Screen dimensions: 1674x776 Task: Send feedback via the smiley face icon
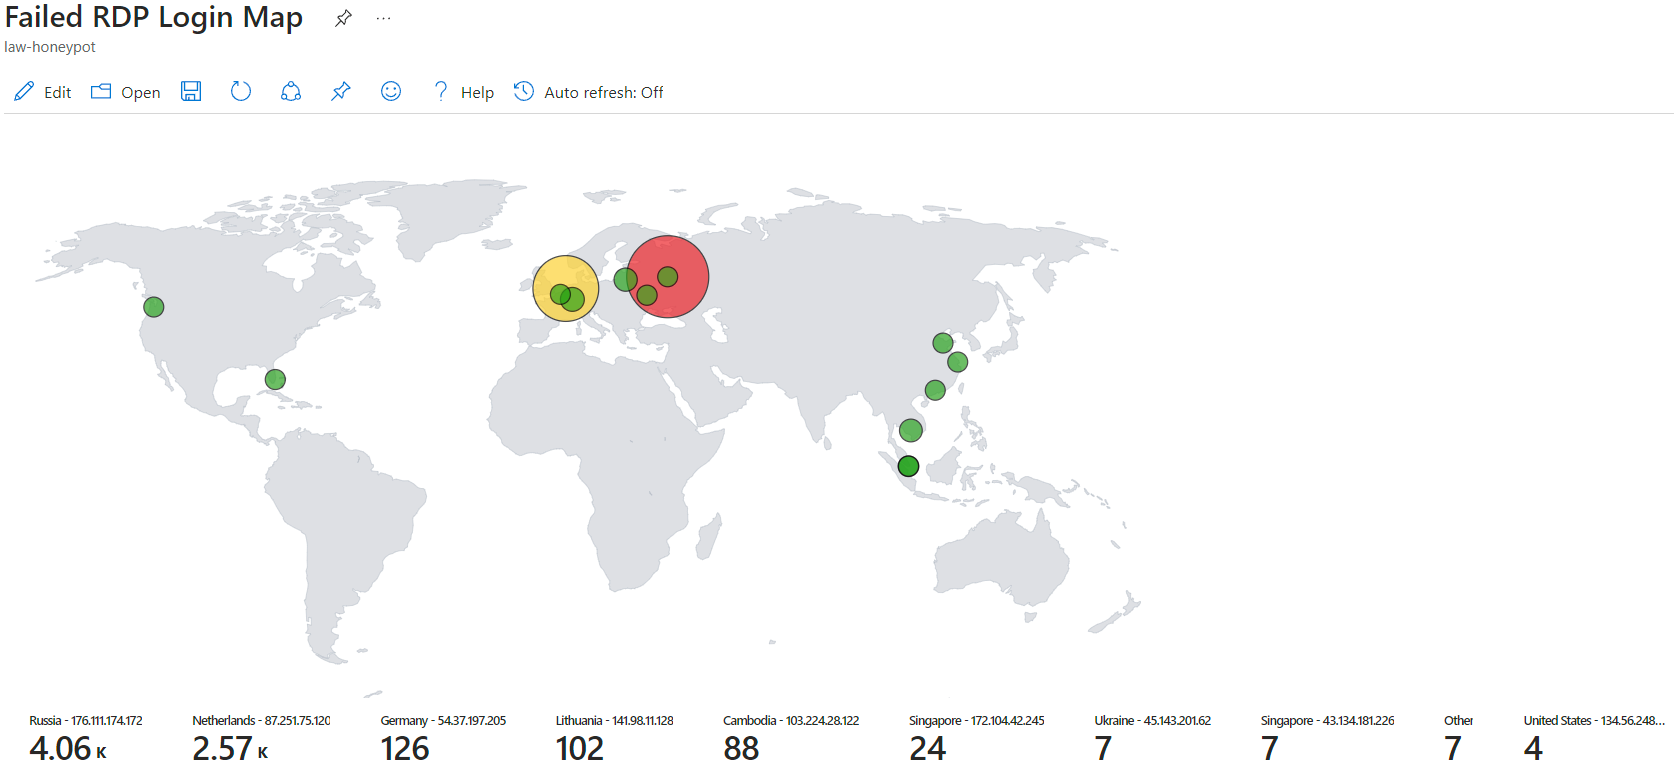391,92
